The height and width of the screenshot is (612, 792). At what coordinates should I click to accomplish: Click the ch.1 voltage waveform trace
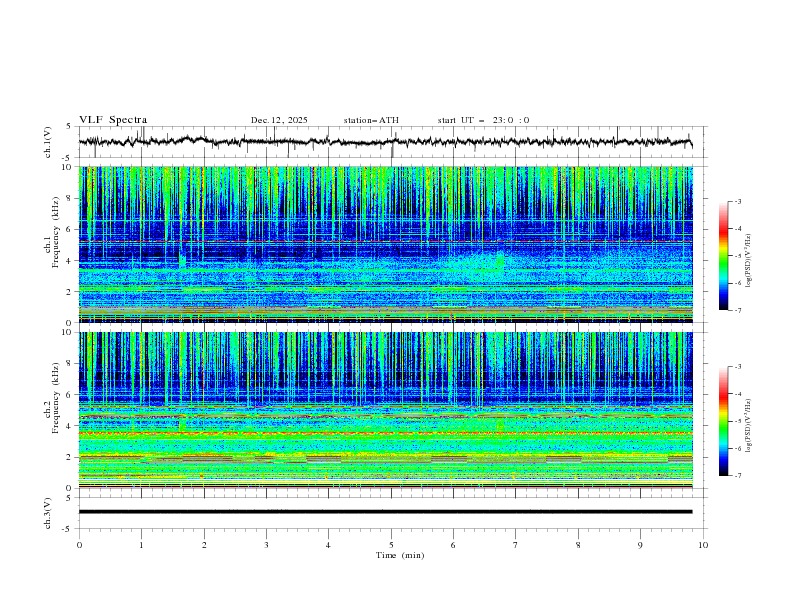tap(385, 142)
